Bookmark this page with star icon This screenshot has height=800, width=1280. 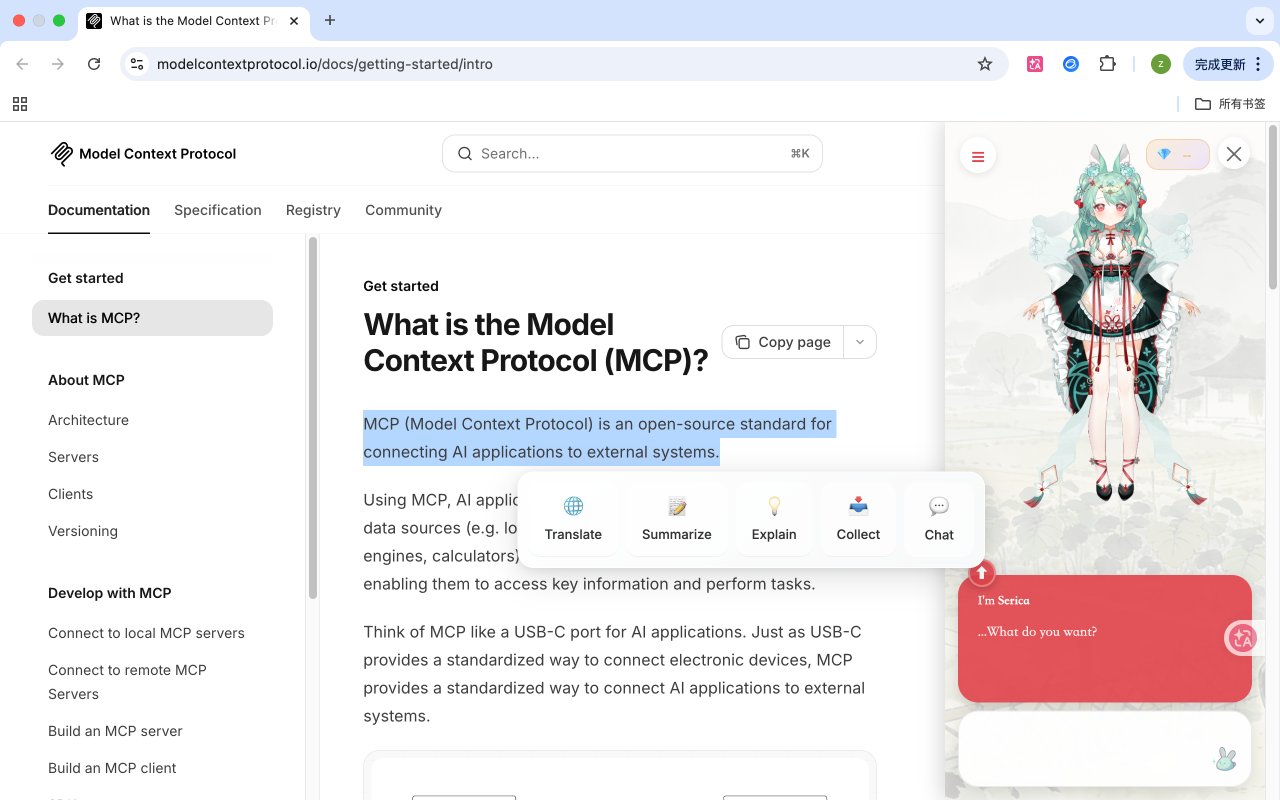click(985, 64)
